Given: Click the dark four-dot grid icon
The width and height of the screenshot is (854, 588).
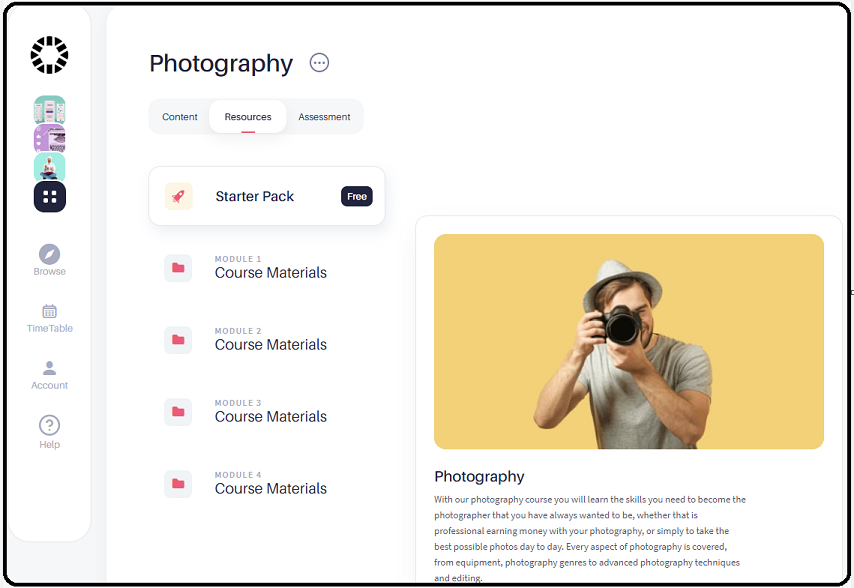Looking at the screenshot, I should coord(50,197).
